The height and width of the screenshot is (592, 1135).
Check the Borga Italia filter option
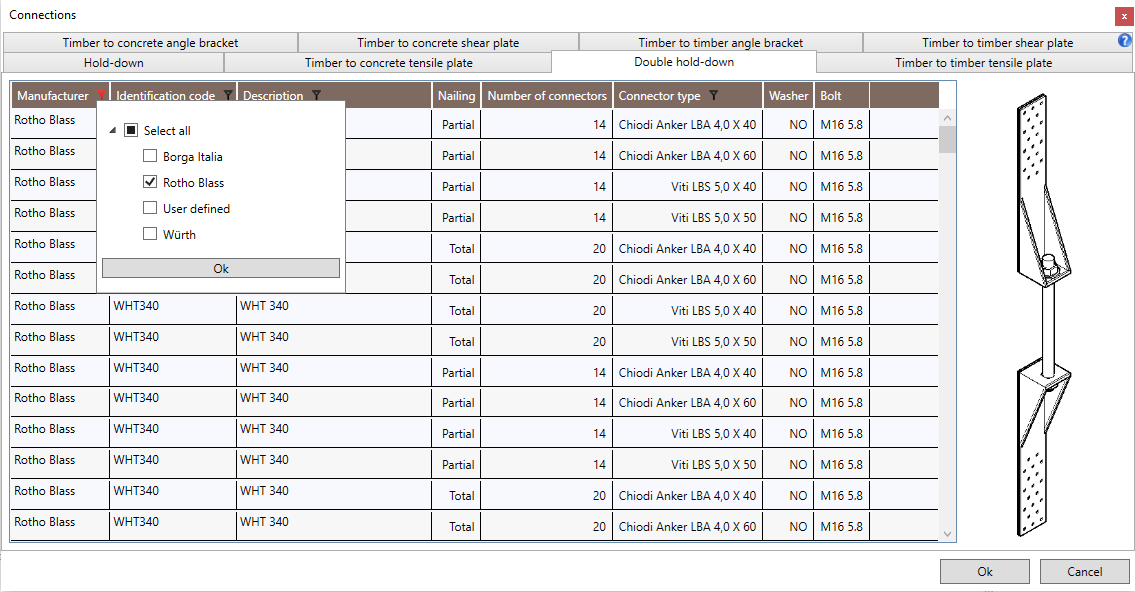(x=150, y=156)
